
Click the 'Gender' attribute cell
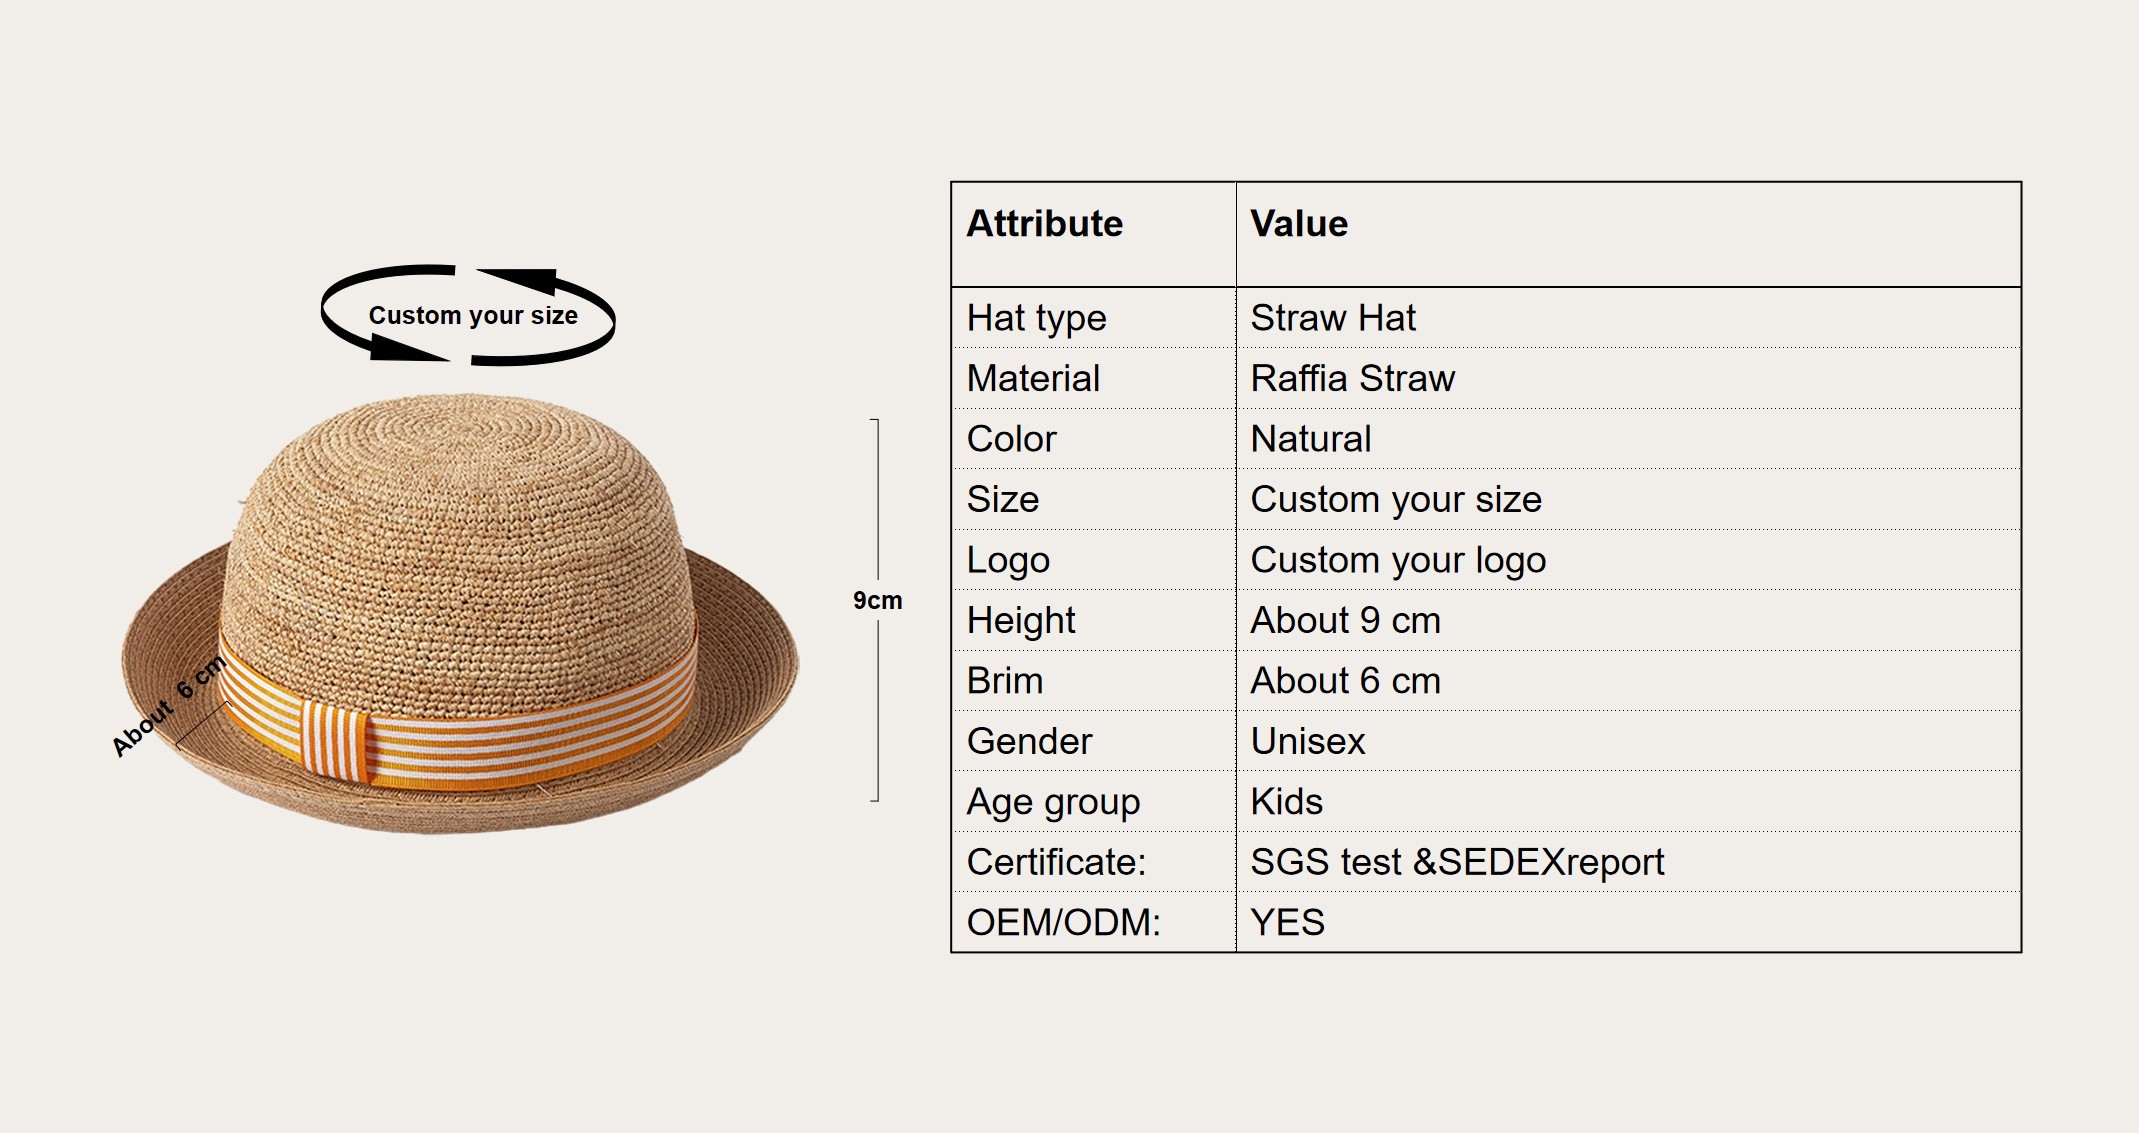1093,741
